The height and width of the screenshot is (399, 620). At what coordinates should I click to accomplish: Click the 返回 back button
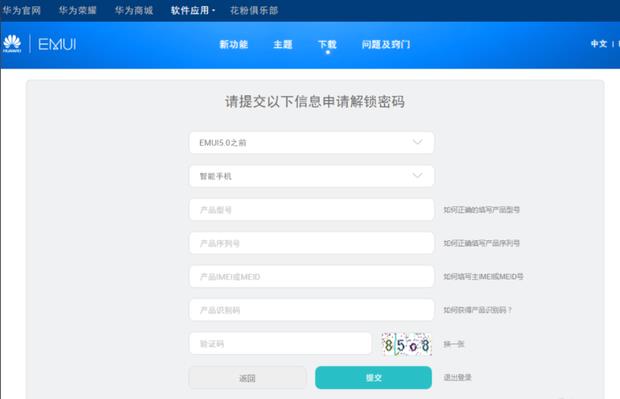coord(248,378)
